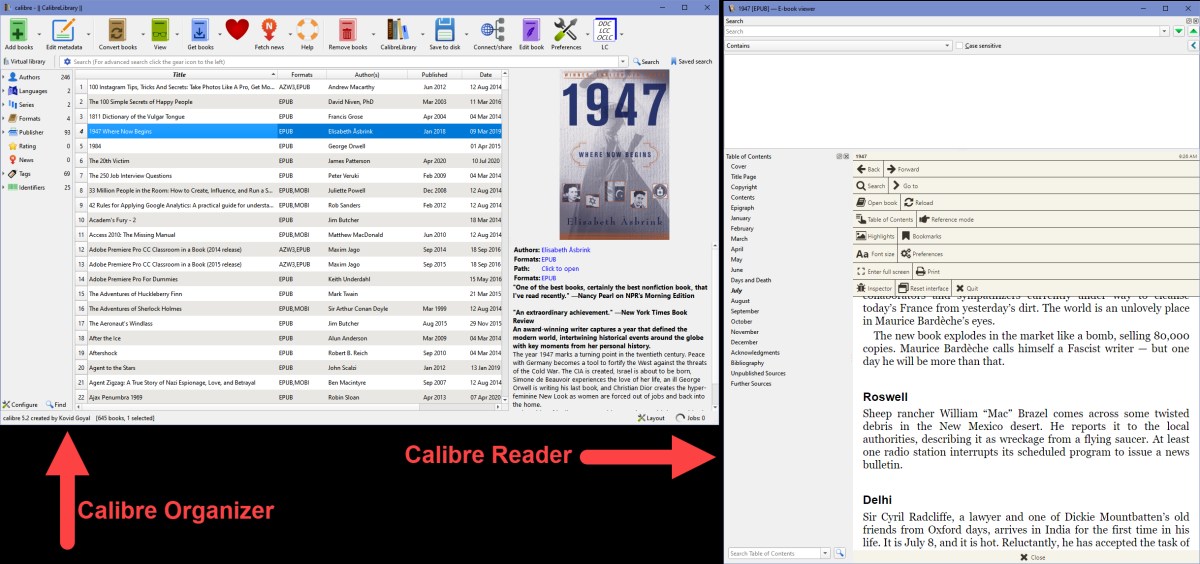Click the Convert books toolbar icon
The image size is (1200, 564).
point(117,30)
